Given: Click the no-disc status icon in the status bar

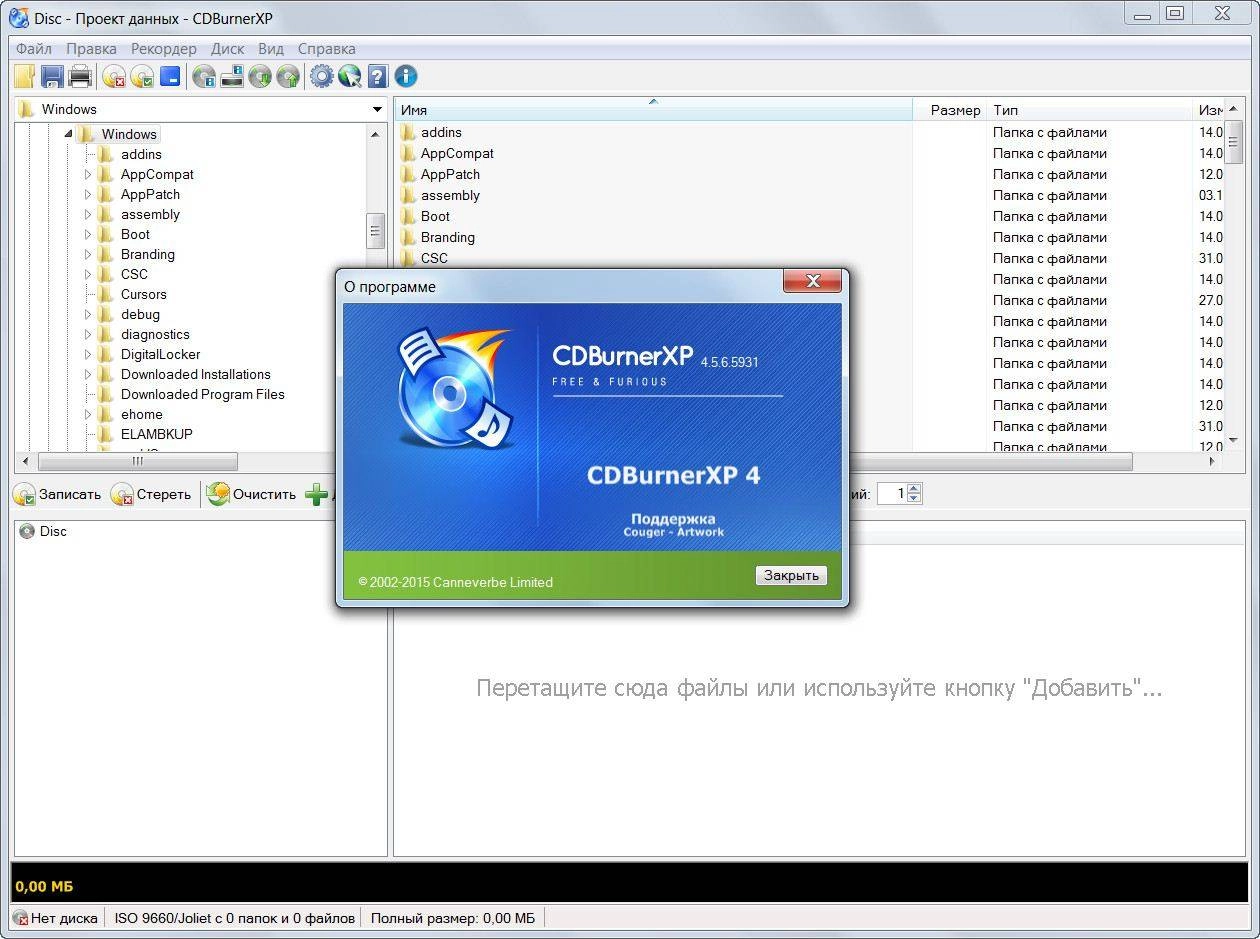Looking at the screenshot, I should pyautogui.click(x=20, y=918).
